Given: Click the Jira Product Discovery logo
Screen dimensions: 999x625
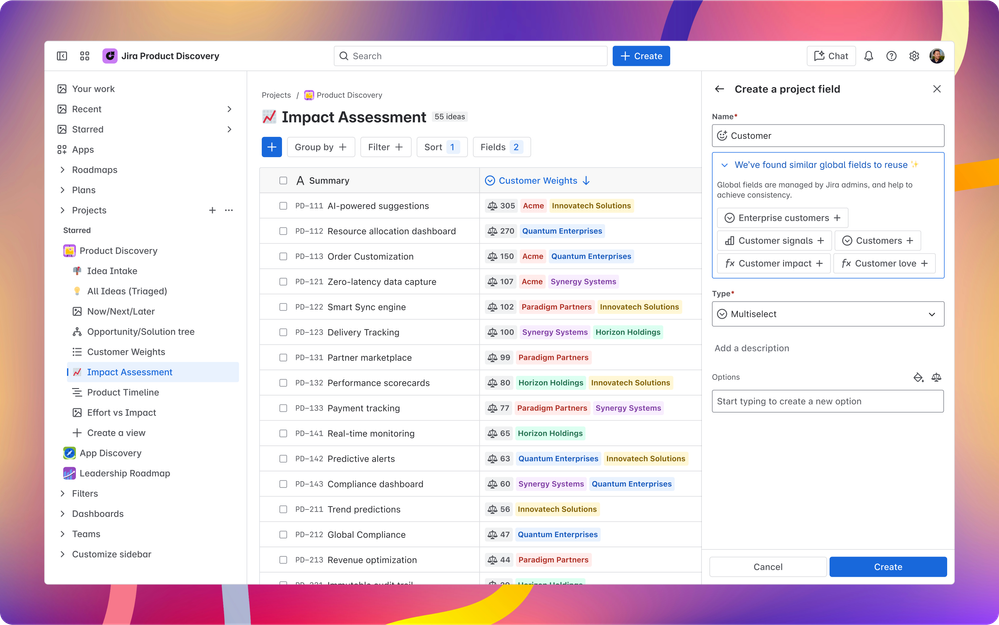Looking at the screenshot, I should (110, 56).
